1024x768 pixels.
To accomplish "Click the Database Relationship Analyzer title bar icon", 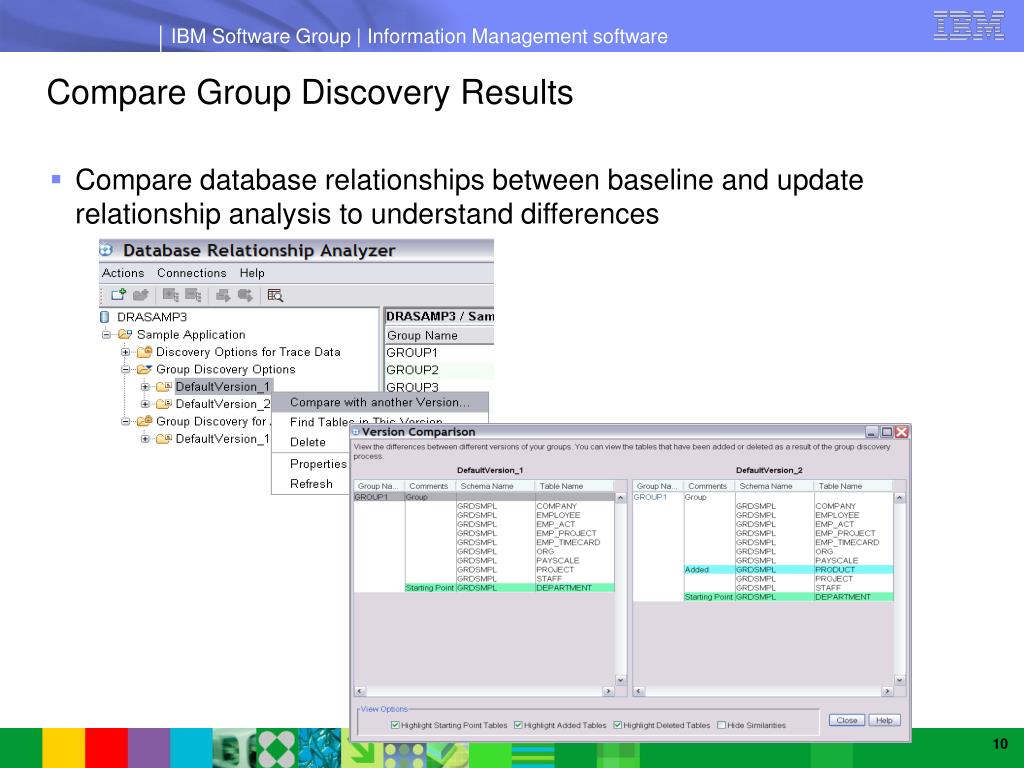I will coord(106,250).
